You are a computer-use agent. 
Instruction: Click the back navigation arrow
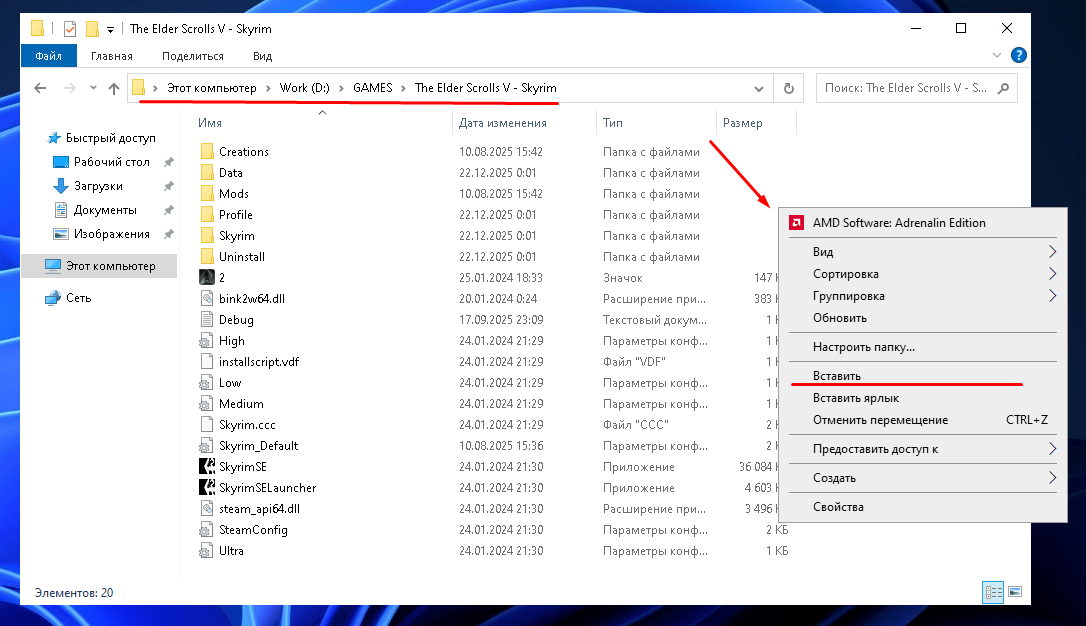40,88
